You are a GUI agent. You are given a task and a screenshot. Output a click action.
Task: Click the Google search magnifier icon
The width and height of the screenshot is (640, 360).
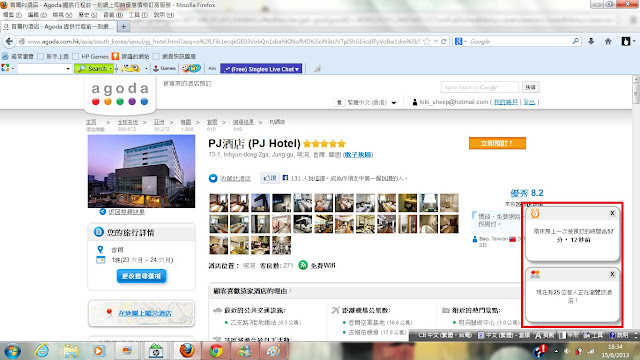pyautogui.click(x=576, y=41)
